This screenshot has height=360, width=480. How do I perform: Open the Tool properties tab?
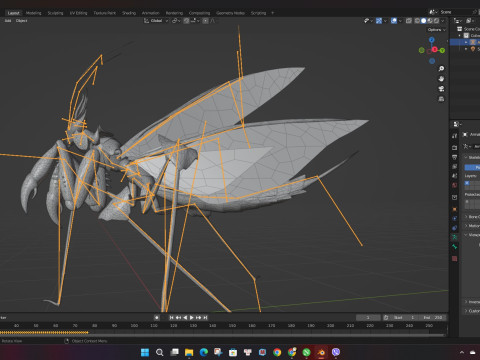point(454,136)
